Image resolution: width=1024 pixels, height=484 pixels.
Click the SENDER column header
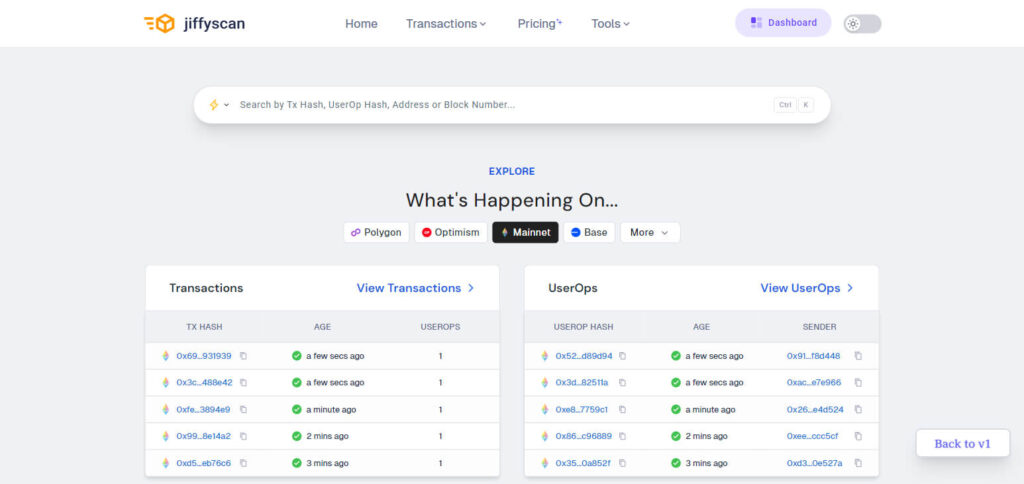(x=819, y=327)
